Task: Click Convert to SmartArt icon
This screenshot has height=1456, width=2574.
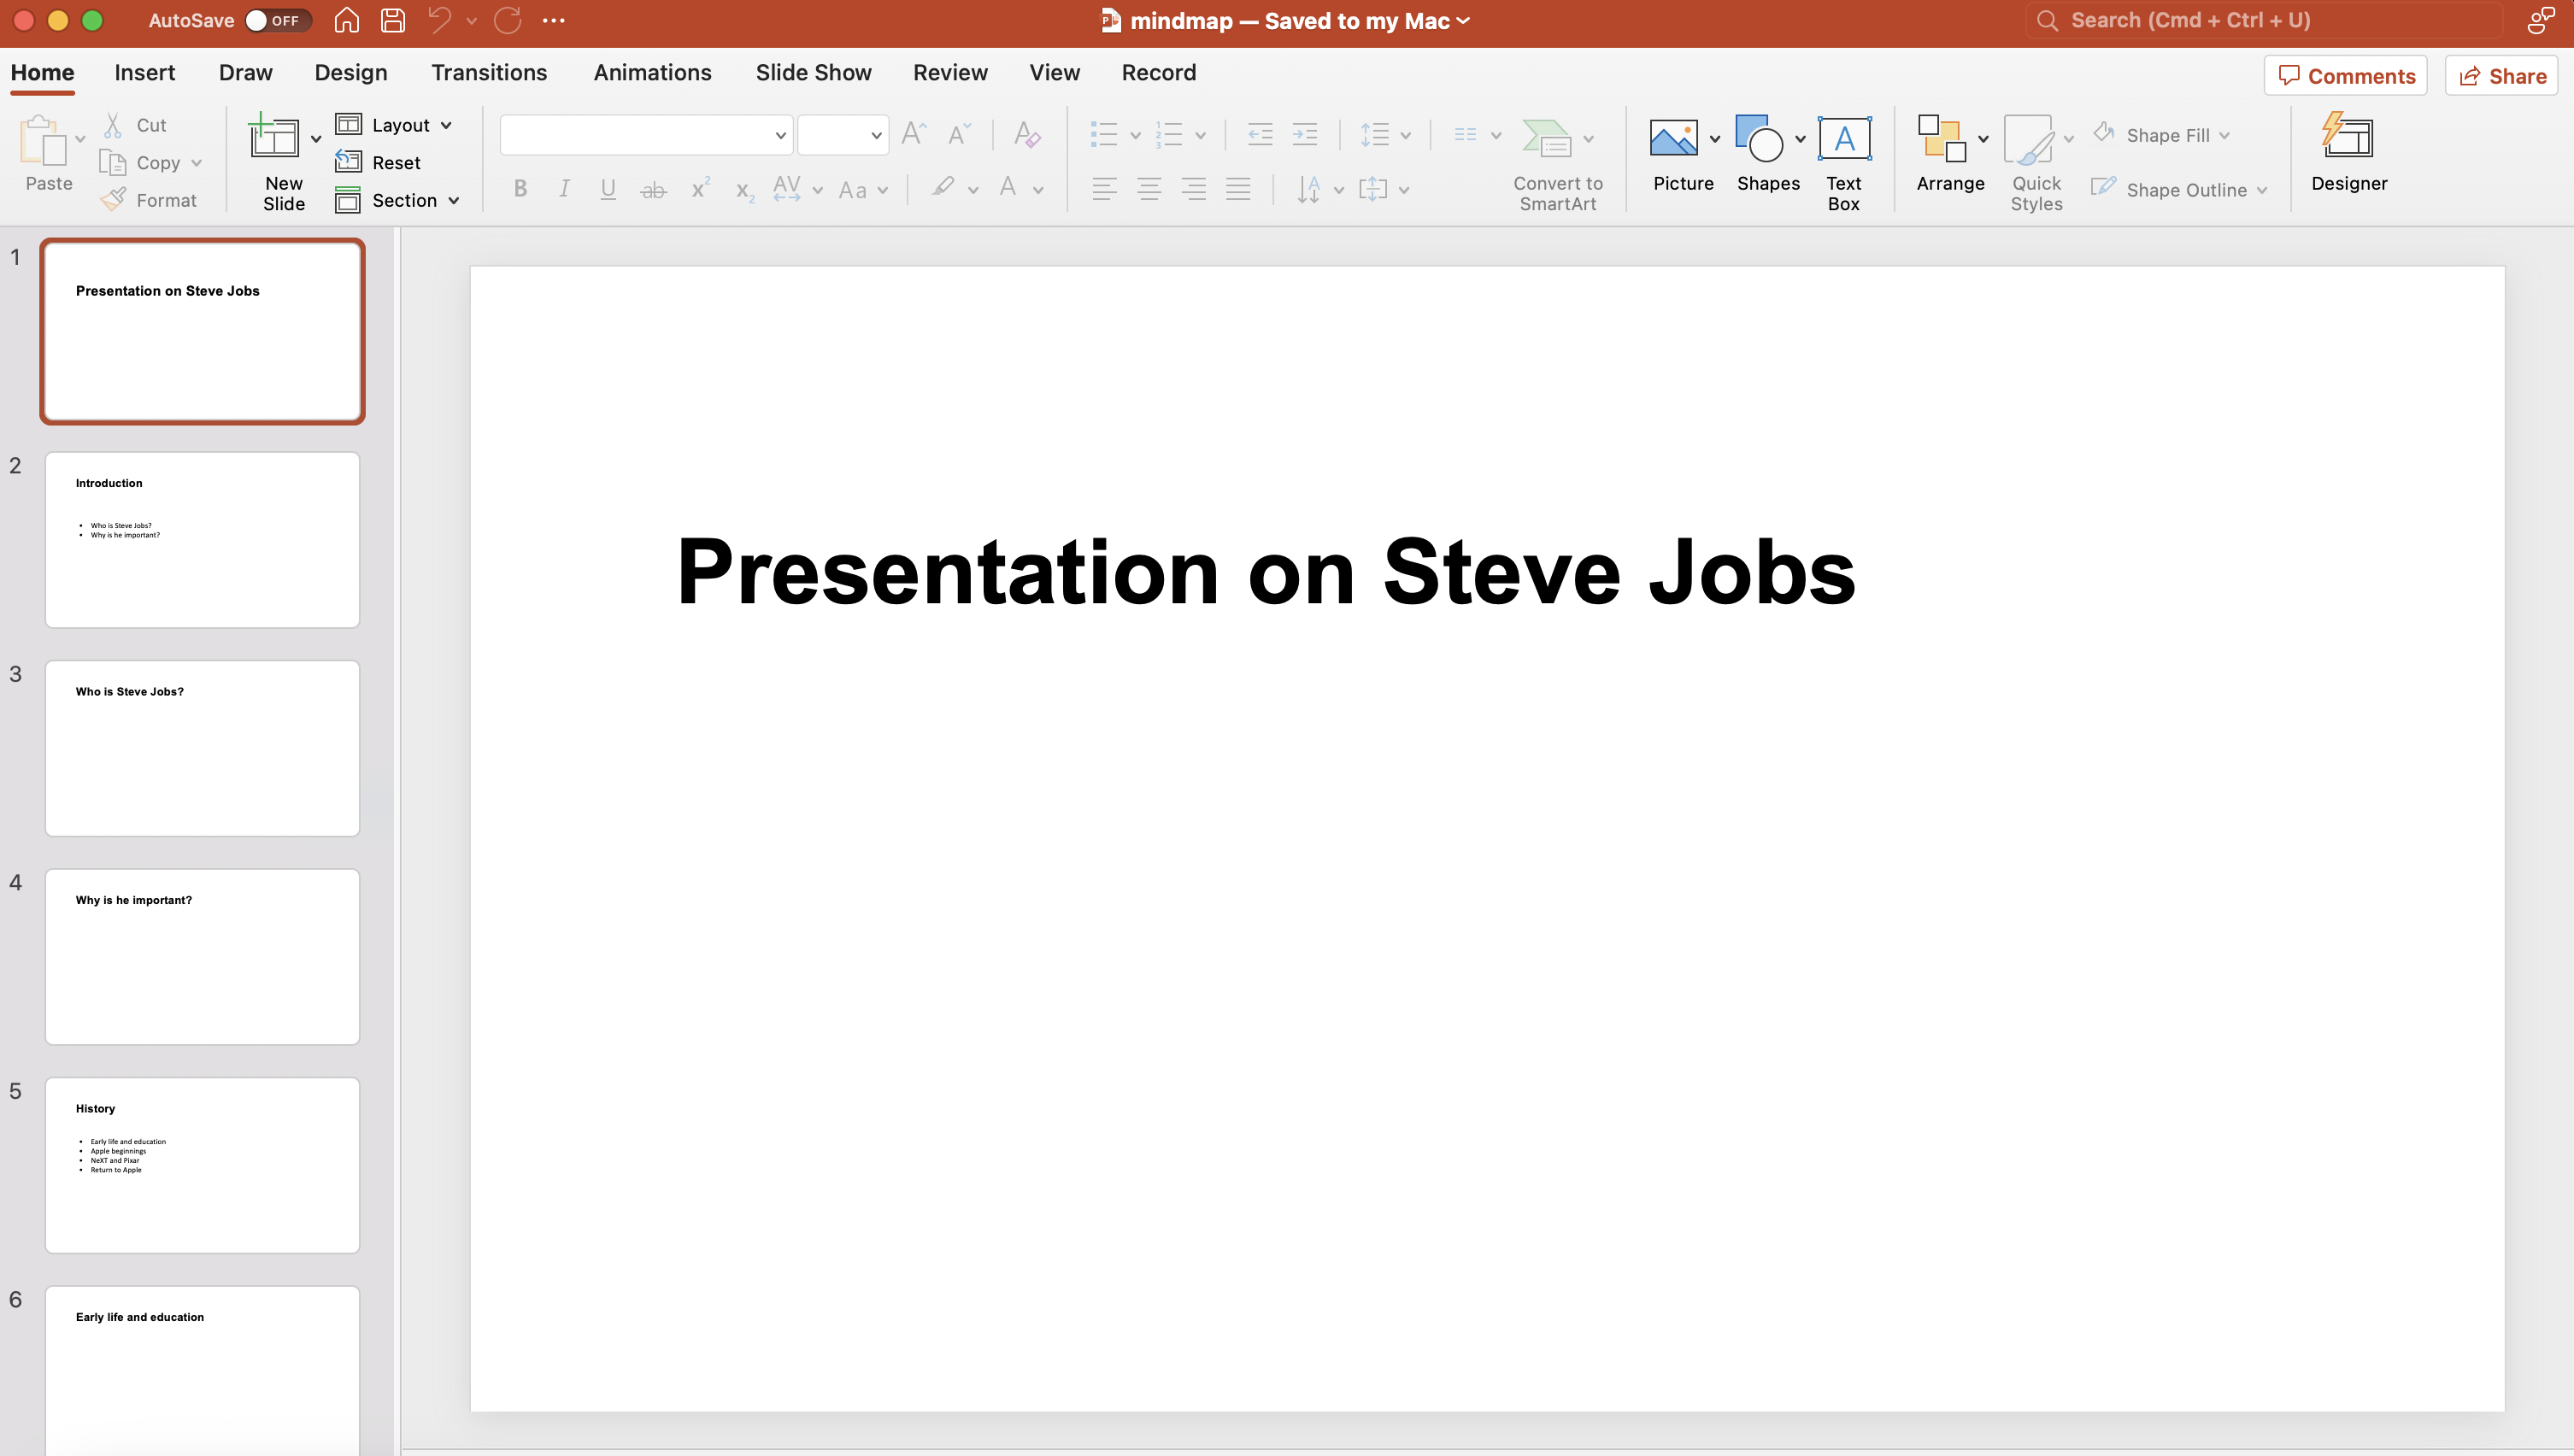Action: (1546, 138)
